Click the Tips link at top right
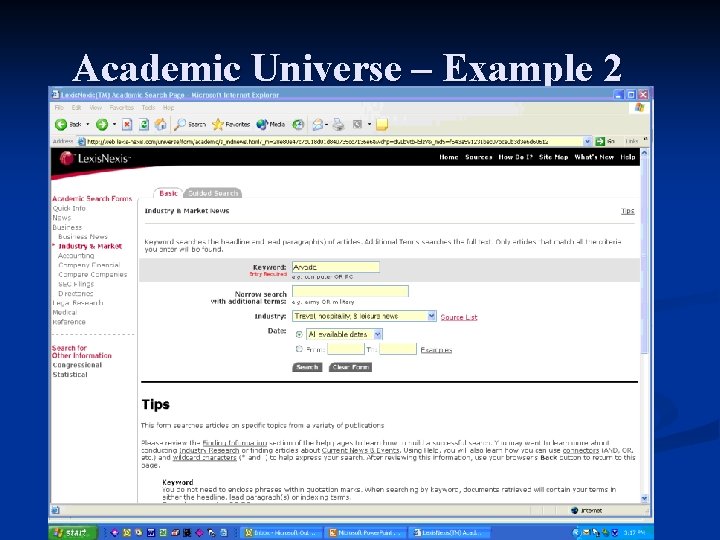This screenshot has height=540, width=720. point(628,211)
